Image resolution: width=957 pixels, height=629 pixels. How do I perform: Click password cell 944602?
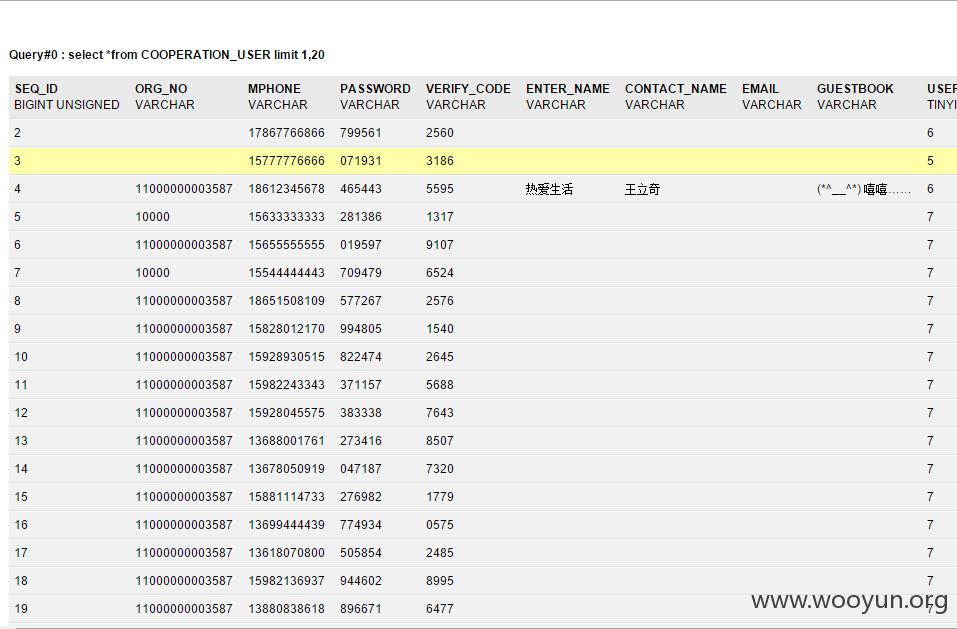point(361,581)
